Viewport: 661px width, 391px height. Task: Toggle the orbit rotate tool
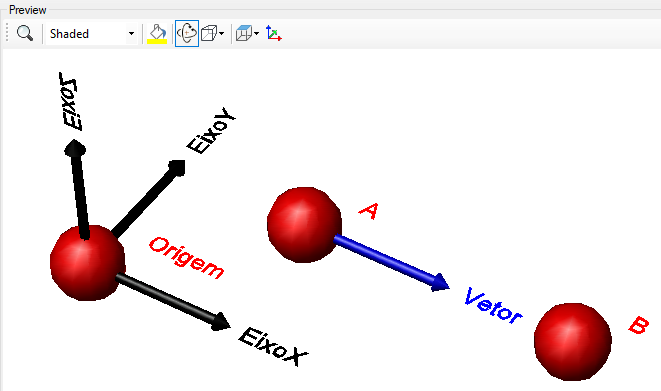(x=187, y=33)
